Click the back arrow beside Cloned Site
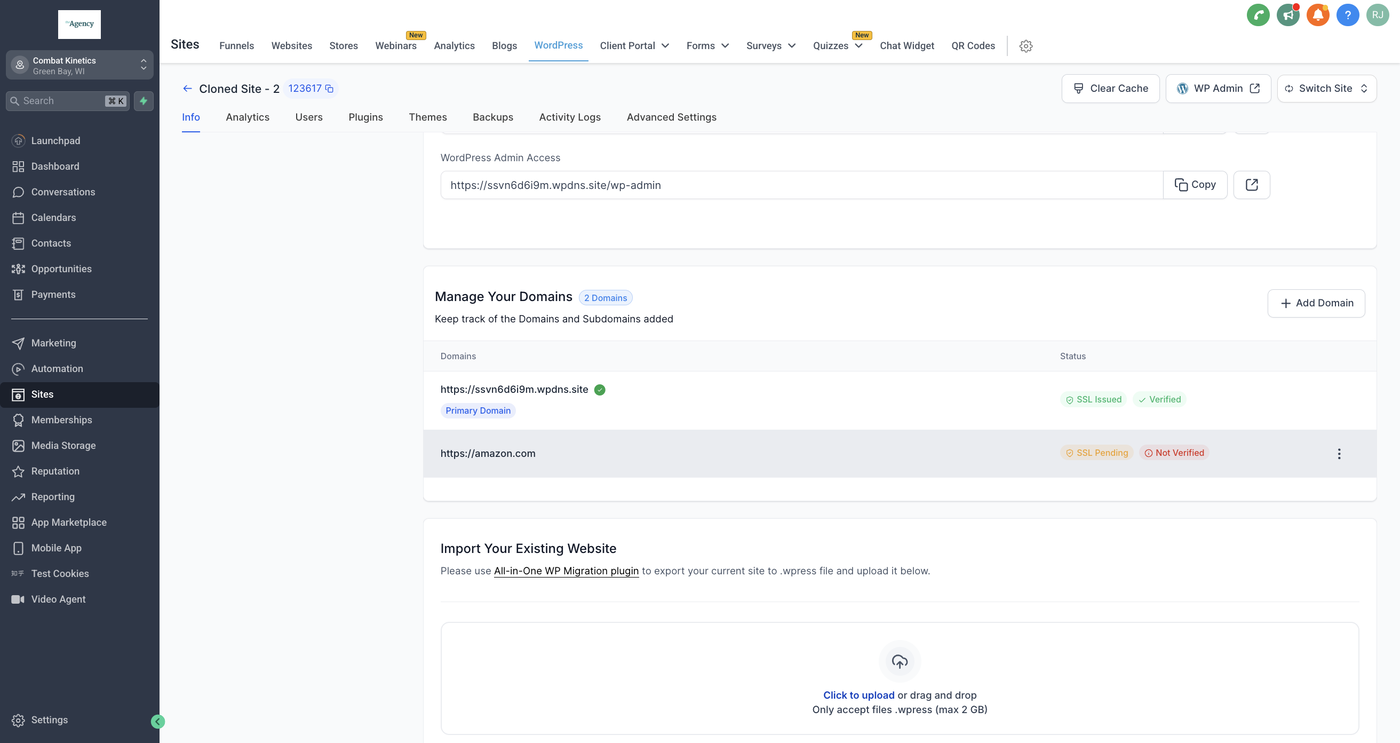1400x743 pixels. (187, 89)
